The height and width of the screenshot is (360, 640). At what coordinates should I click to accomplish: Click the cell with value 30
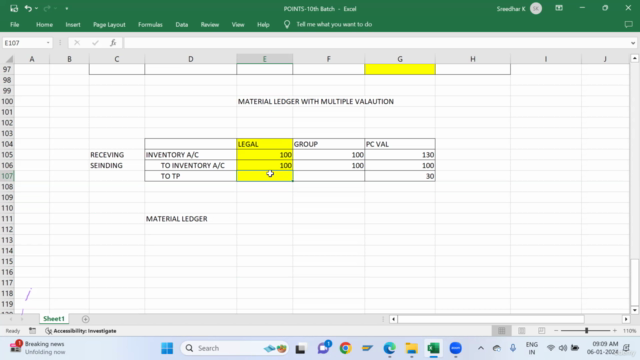pos(400,176)
